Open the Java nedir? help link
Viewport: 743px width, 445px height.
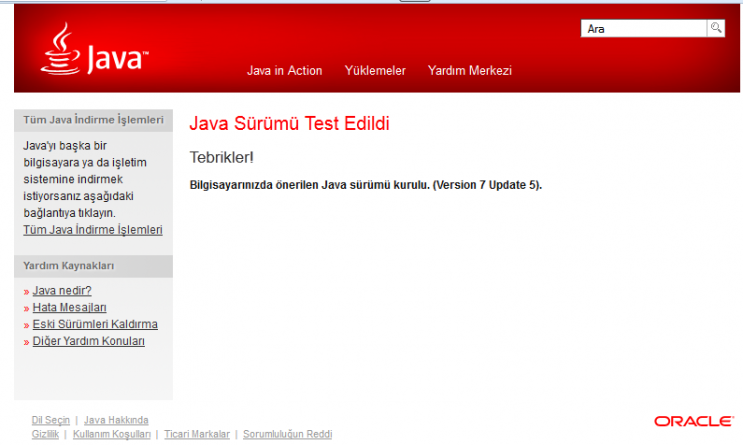pos(62,291)
